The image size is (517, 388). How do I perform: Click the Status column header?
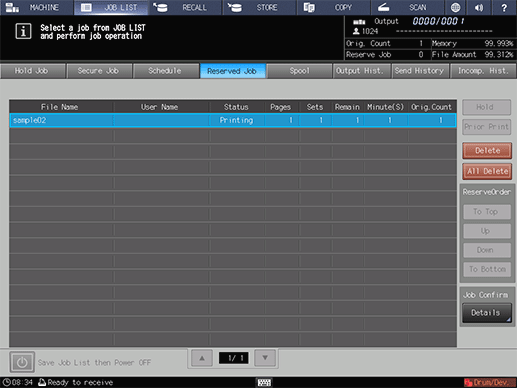point(236,107)
